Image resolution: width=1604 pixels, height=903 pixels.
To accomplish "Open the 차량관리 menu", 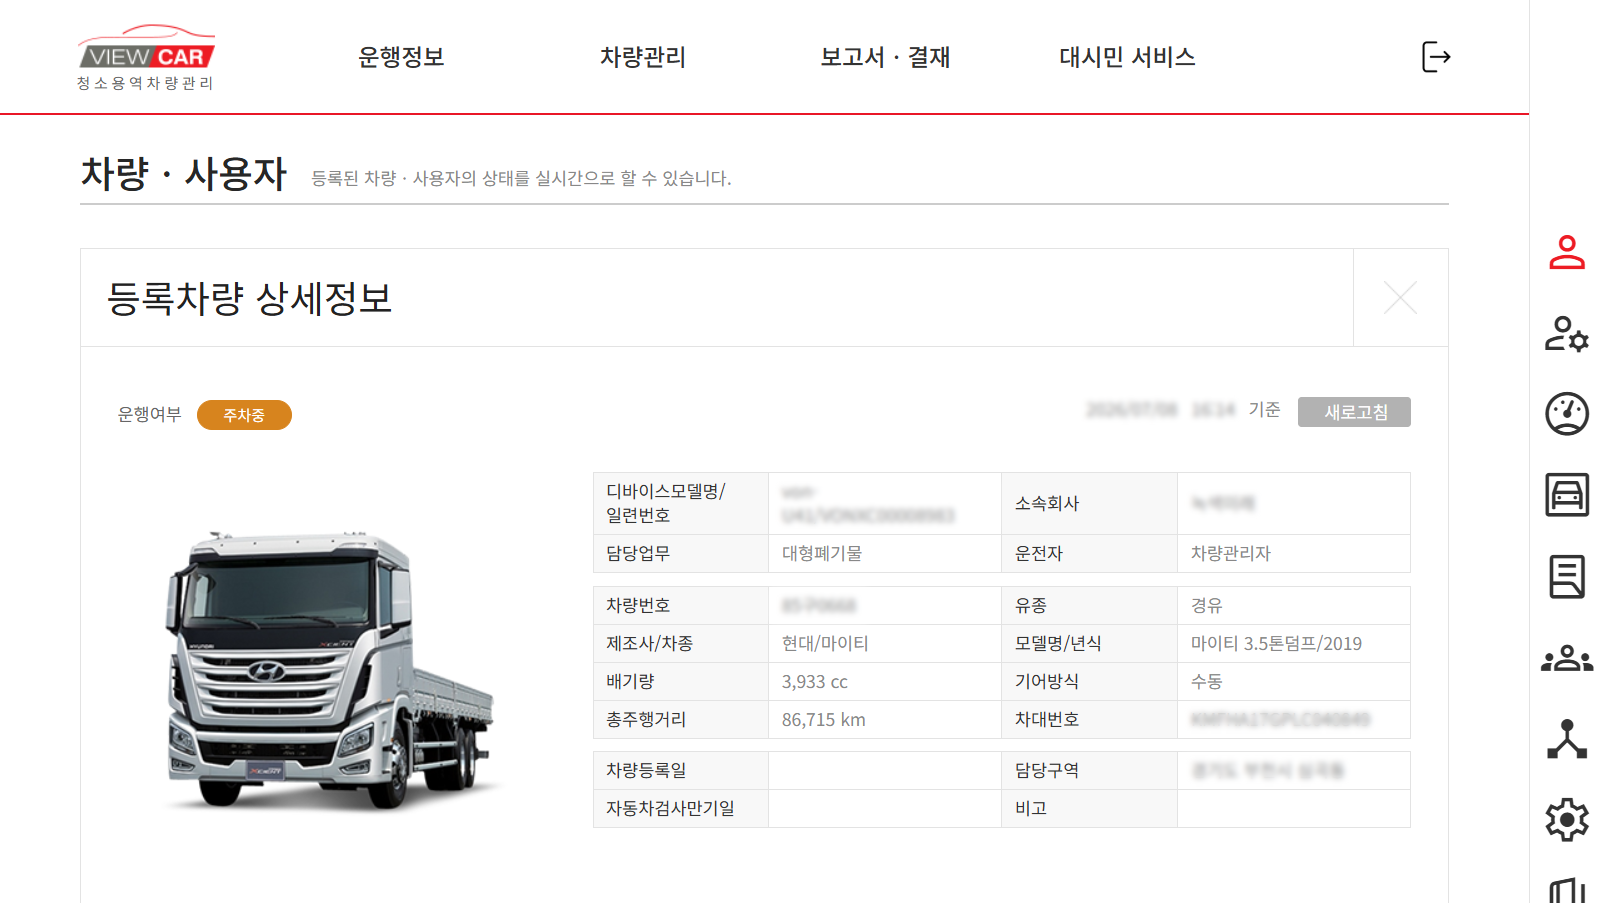I will pos(643,57).
